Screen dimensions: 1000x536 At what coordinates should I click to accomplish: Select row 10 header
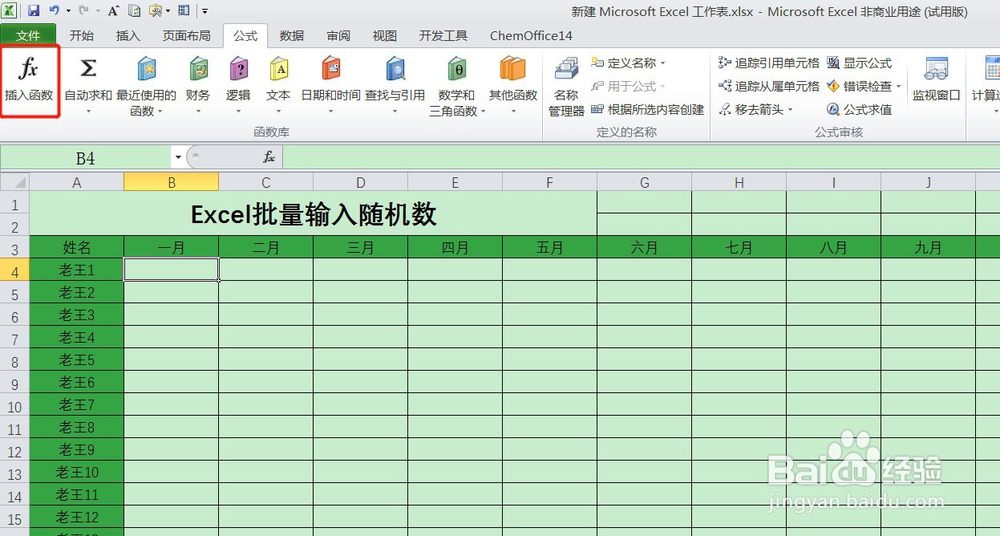[x=15, y=406]
